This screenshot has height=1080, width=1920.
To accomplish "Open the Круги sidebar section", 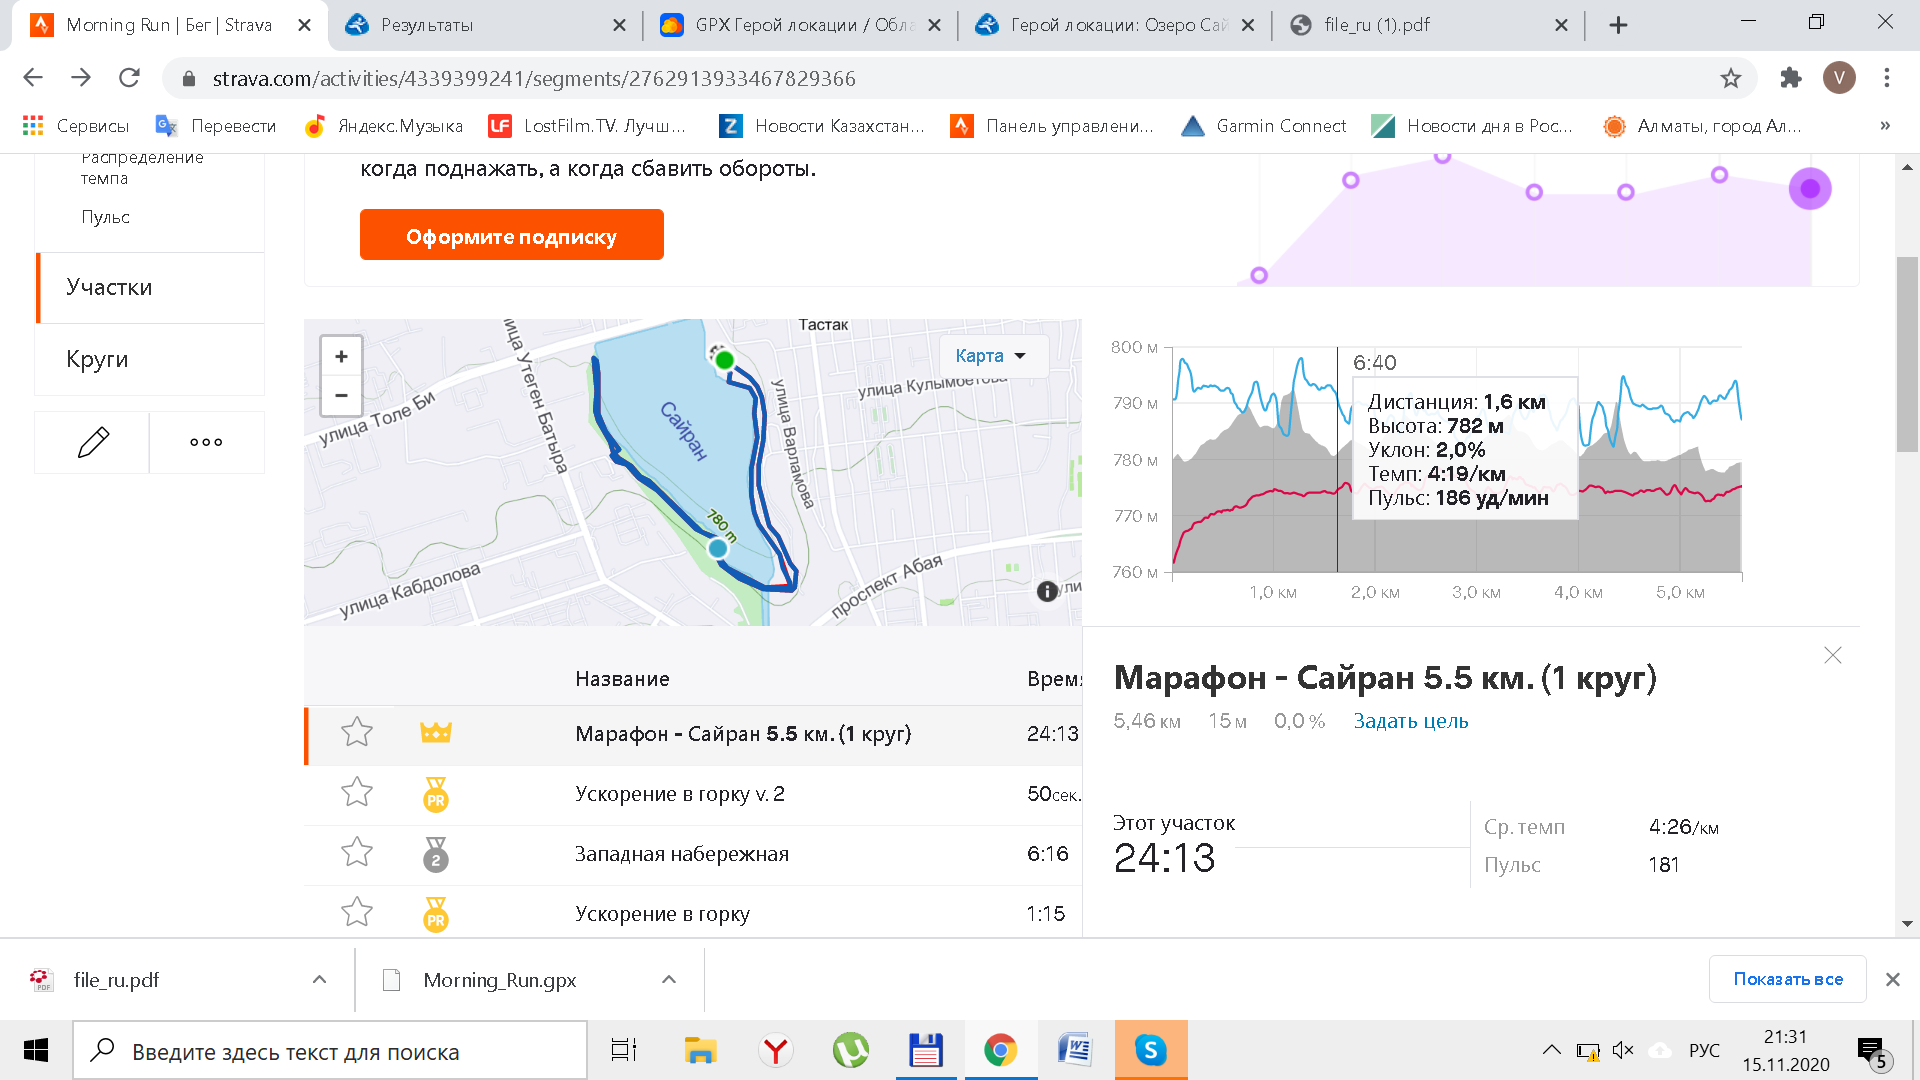I will coord(97,359).
